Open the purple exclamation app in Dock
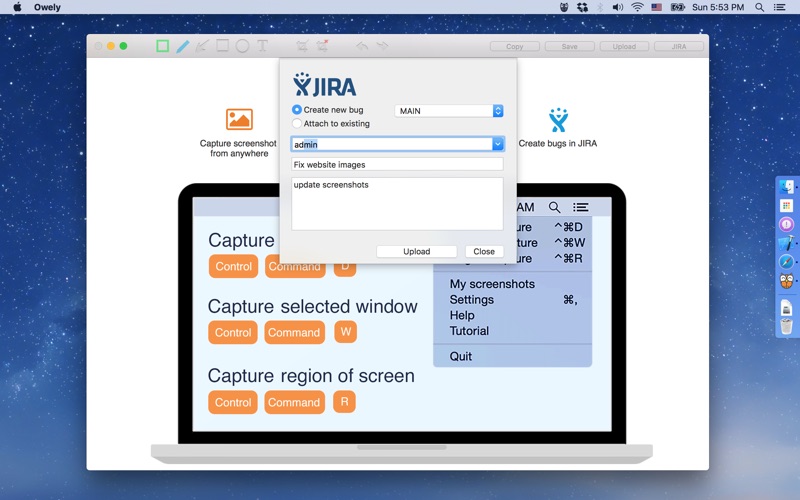This screenshot has height=500, width=800. (x=786, y=224)
